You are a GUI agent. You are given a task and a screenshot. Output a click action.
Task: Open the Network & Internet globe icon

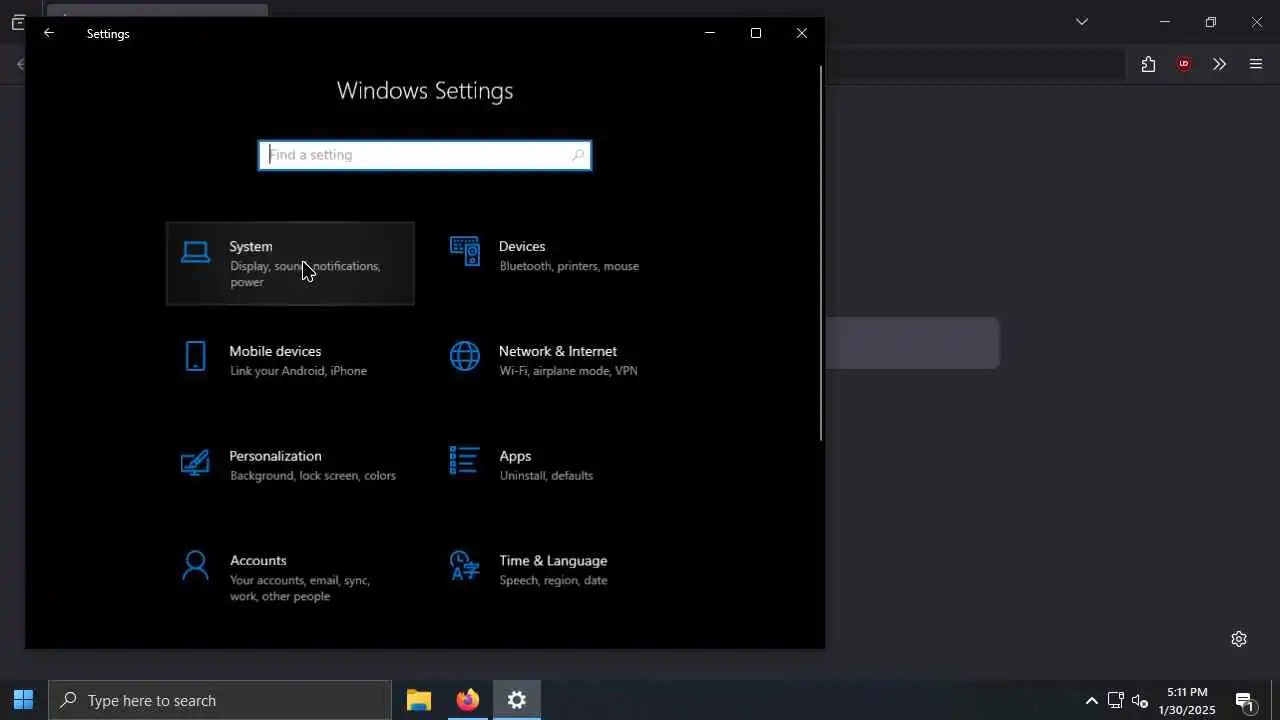(x=464, y=356)
